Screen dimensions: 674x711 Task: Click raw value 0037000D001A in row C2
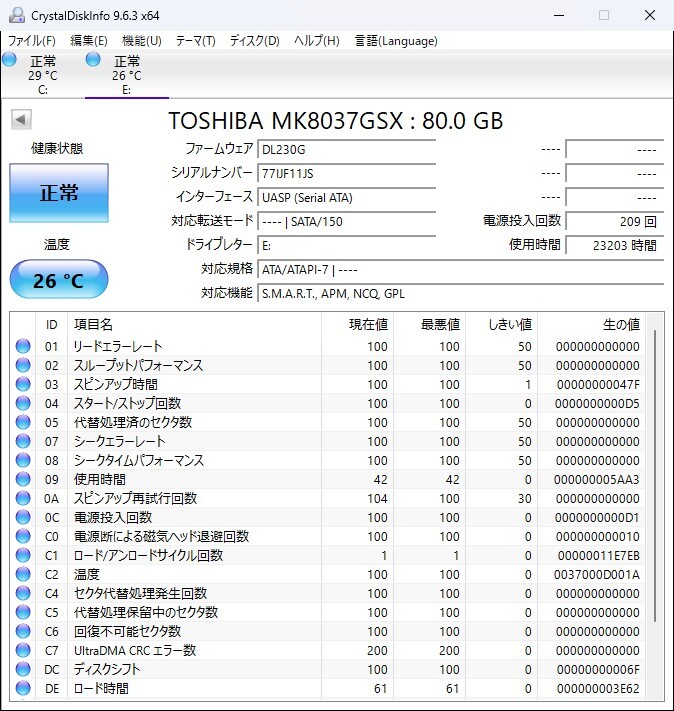click(596, 575)
